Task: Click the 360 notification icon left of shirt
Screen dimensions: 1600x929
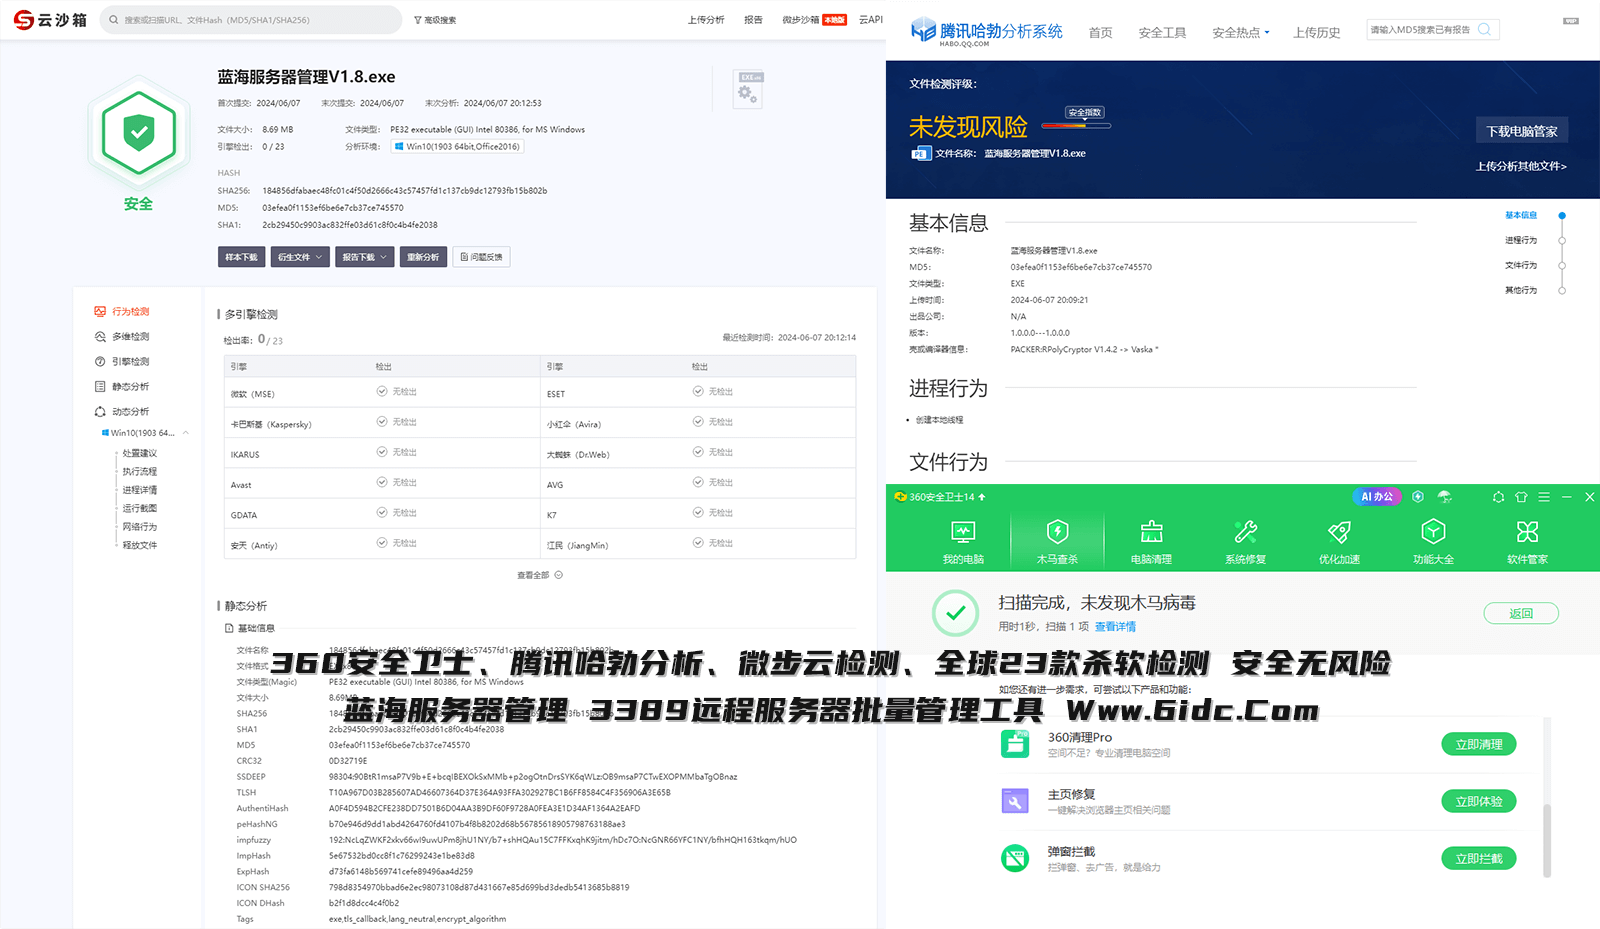Action: click(x=1498, y=496)
